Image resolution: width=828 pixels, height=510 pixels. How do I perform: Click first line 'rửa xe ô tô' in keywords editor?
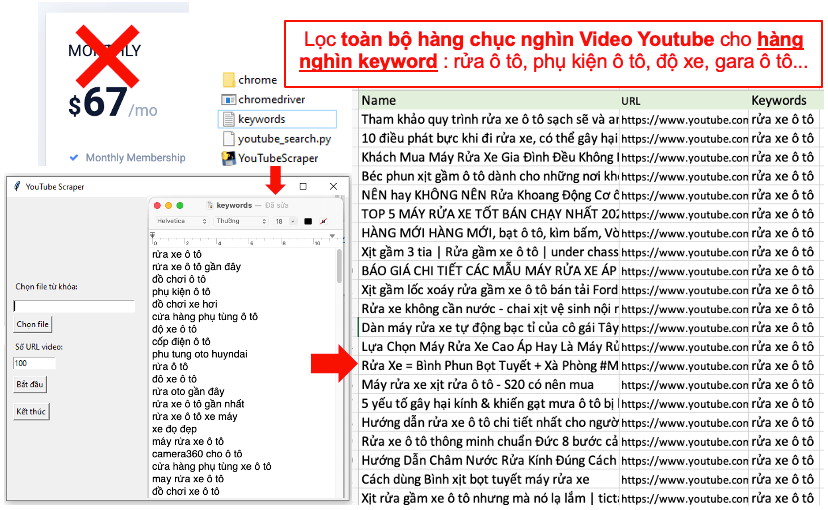[x=177, y=254]
